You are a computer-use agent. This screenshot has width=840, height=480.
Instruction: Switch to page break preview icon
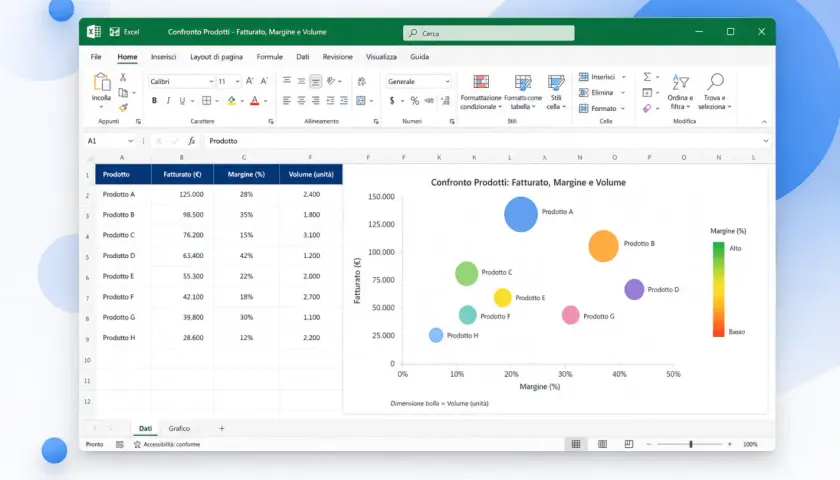(629, 444)
